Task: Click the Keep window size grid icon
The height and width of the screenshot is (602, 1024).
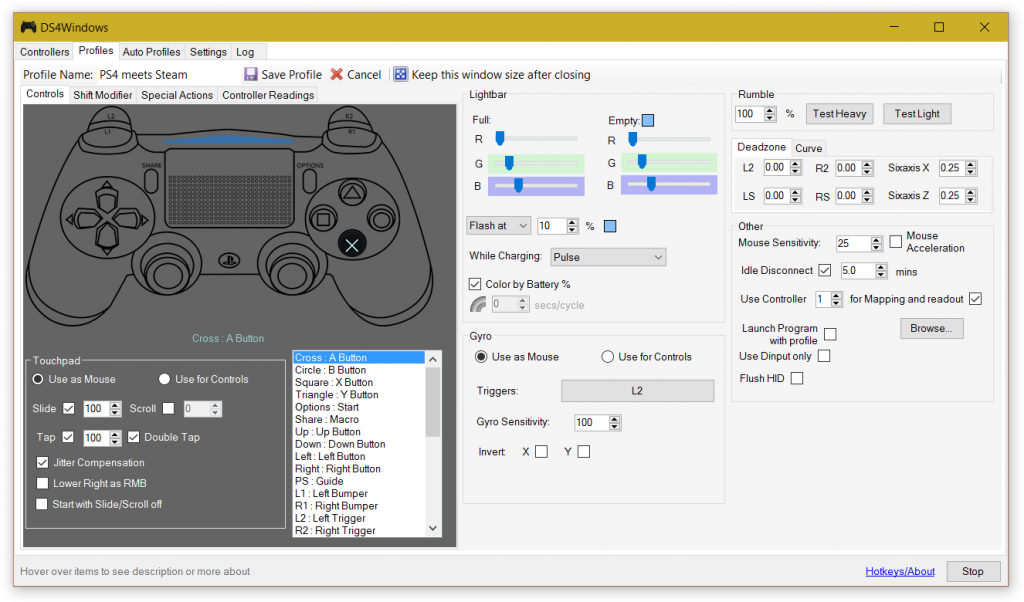Action: (x=399, y=74)
